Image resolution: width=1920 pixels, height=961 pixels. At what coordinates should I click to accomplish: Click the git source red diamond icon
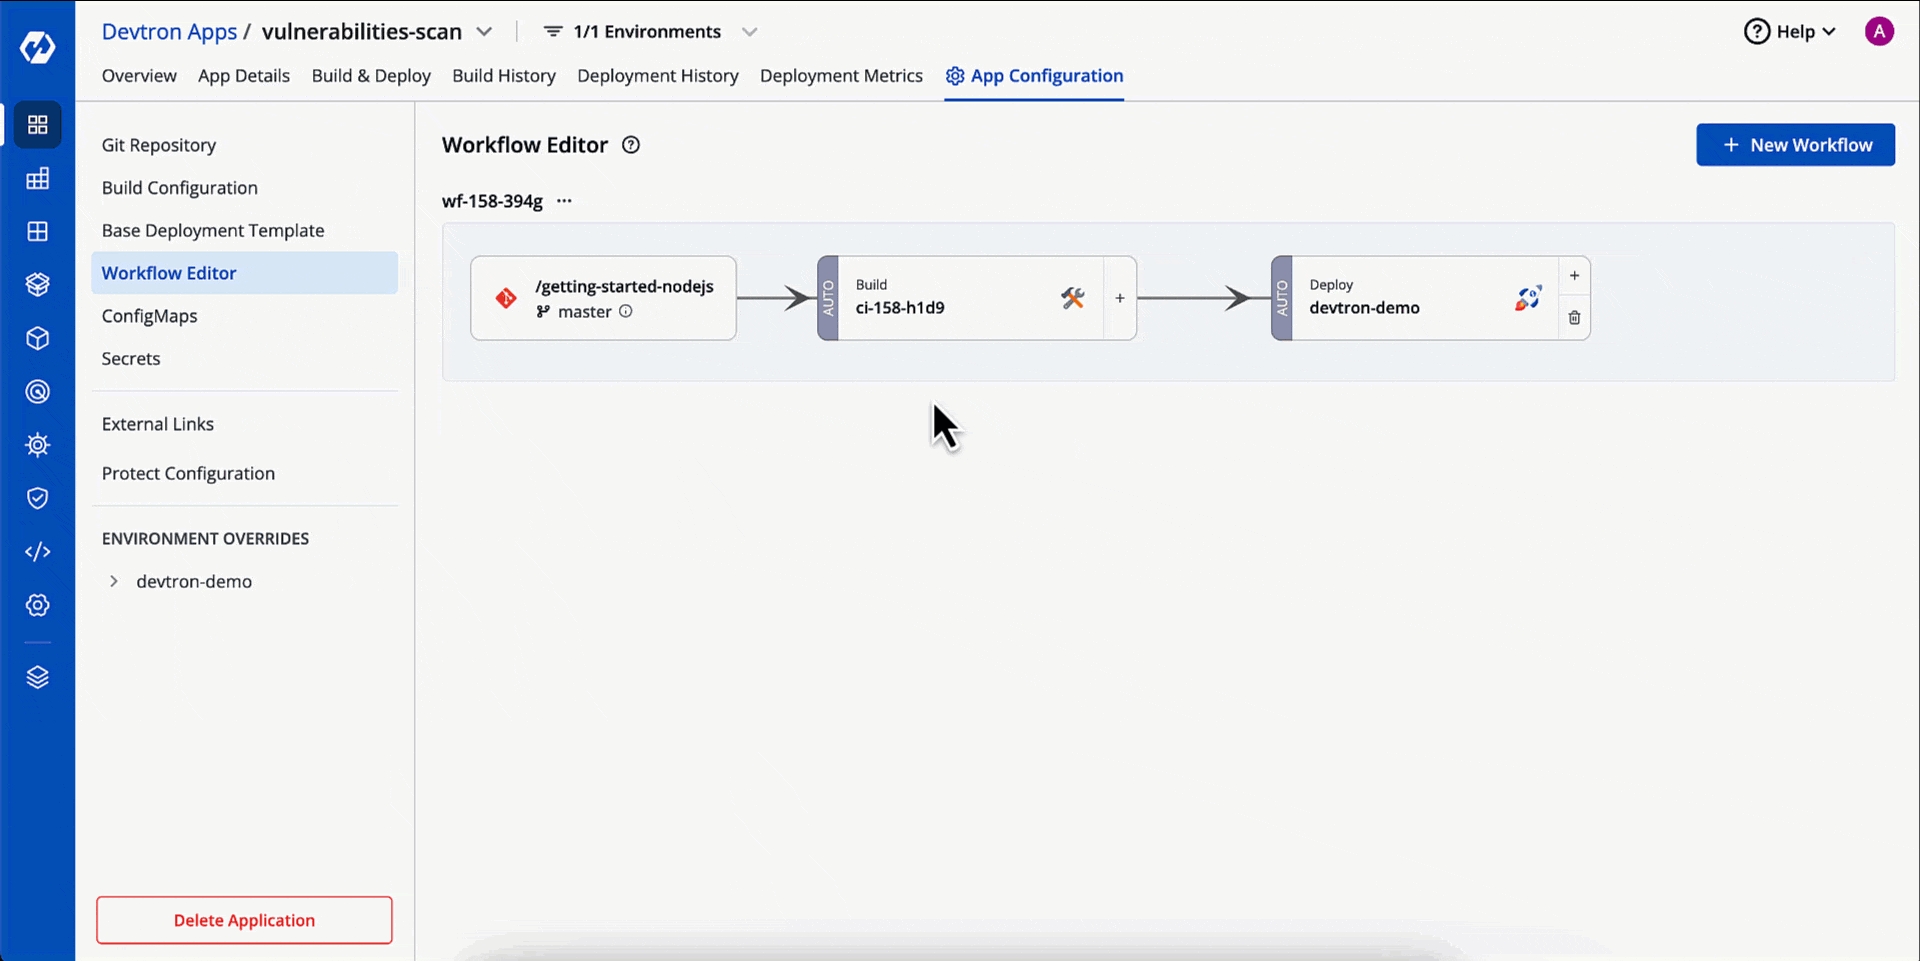click(x=506, y=298)
